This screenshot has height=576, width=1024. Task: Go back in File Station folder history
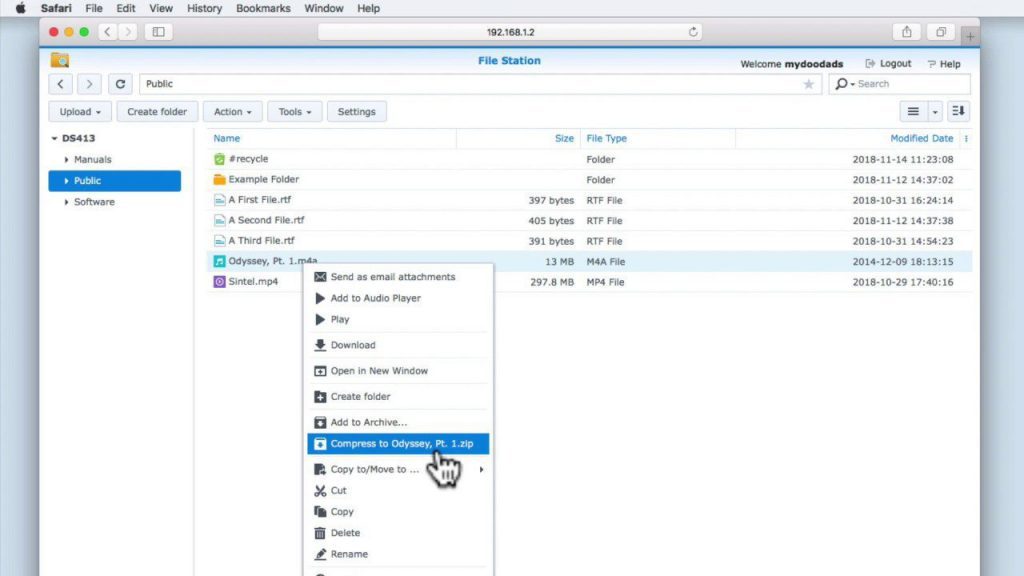(x=61, y=84)
